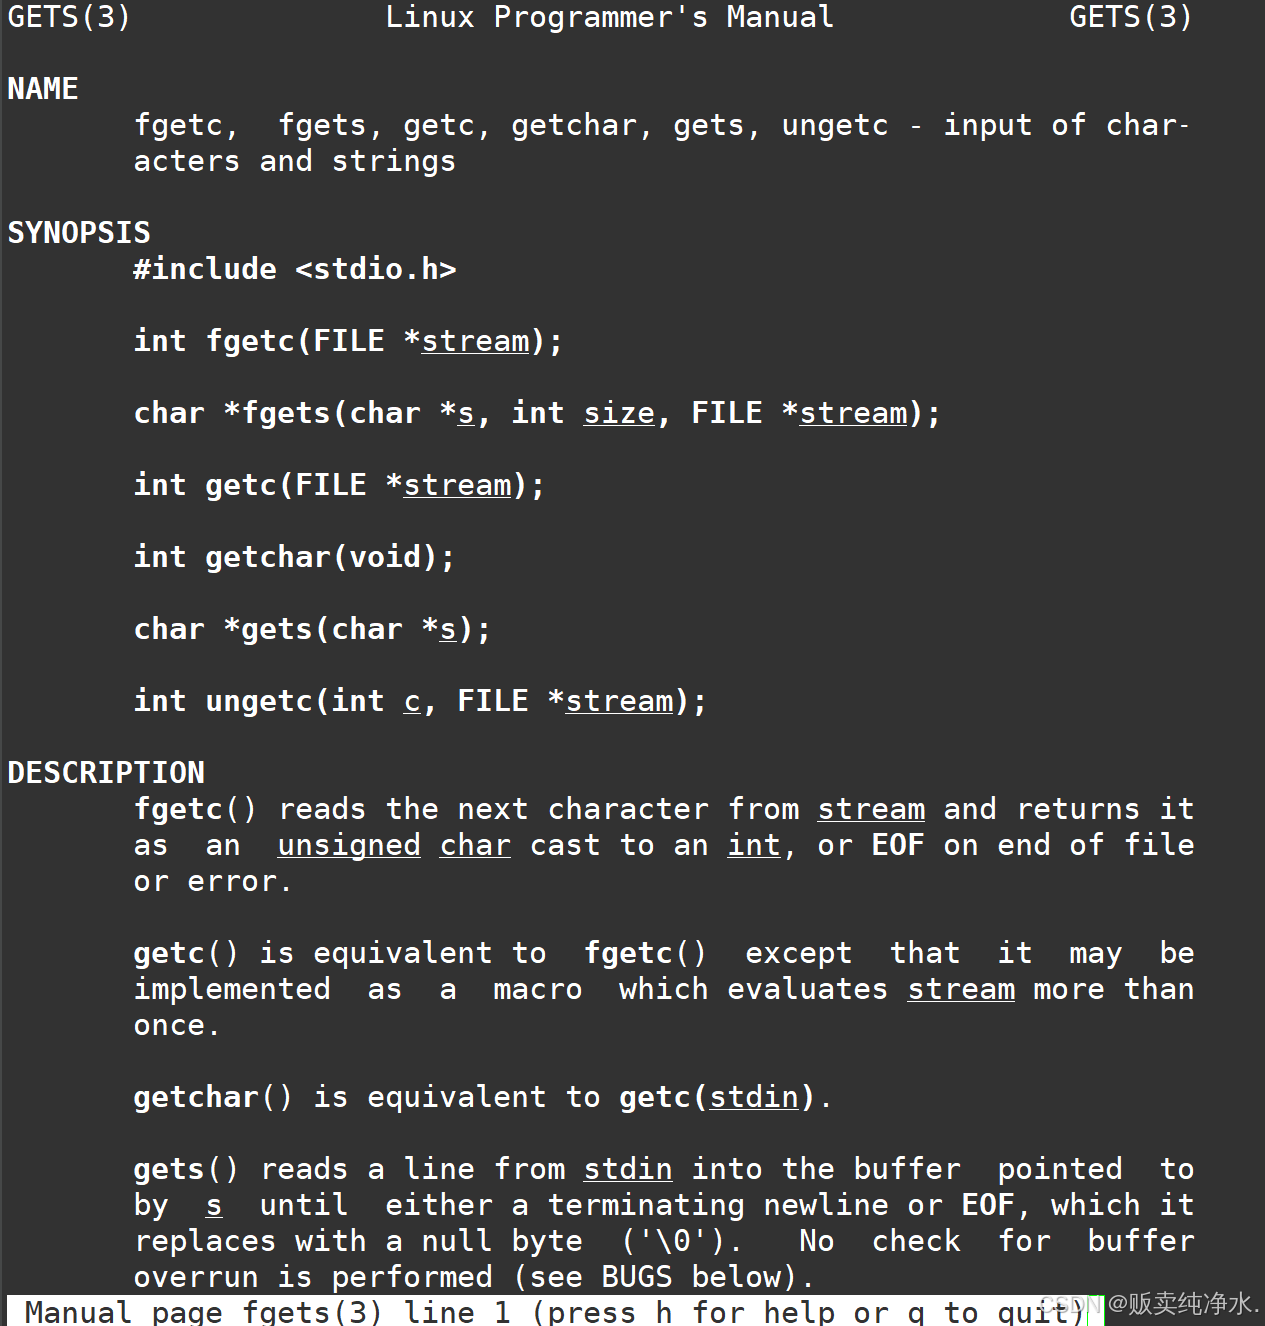
Task: Click the #include <stdio.h> line
Action: pyautogui.click(x=295, y=269)
